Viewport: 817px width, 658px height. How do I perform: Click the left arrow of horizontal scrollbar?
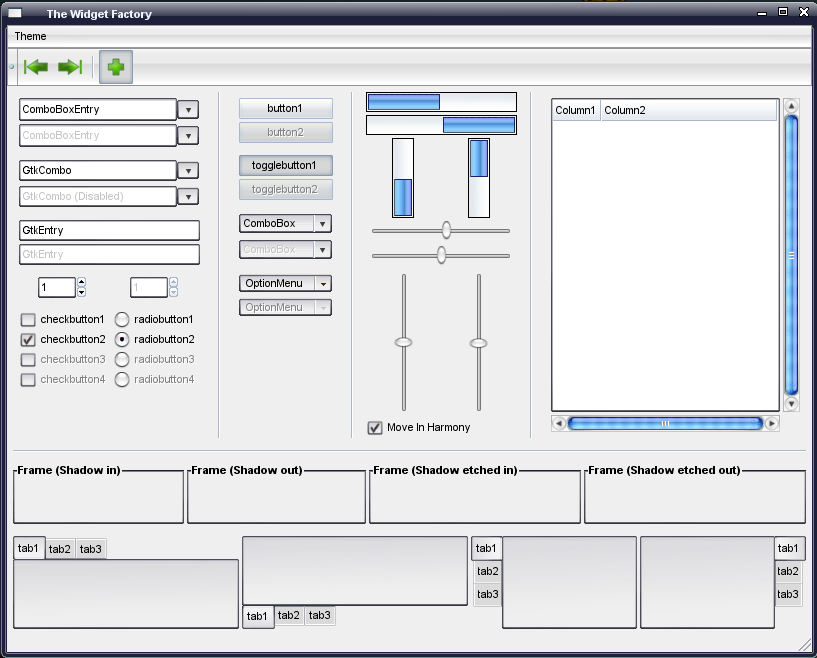pyautogui.click(x=559, y=424)
